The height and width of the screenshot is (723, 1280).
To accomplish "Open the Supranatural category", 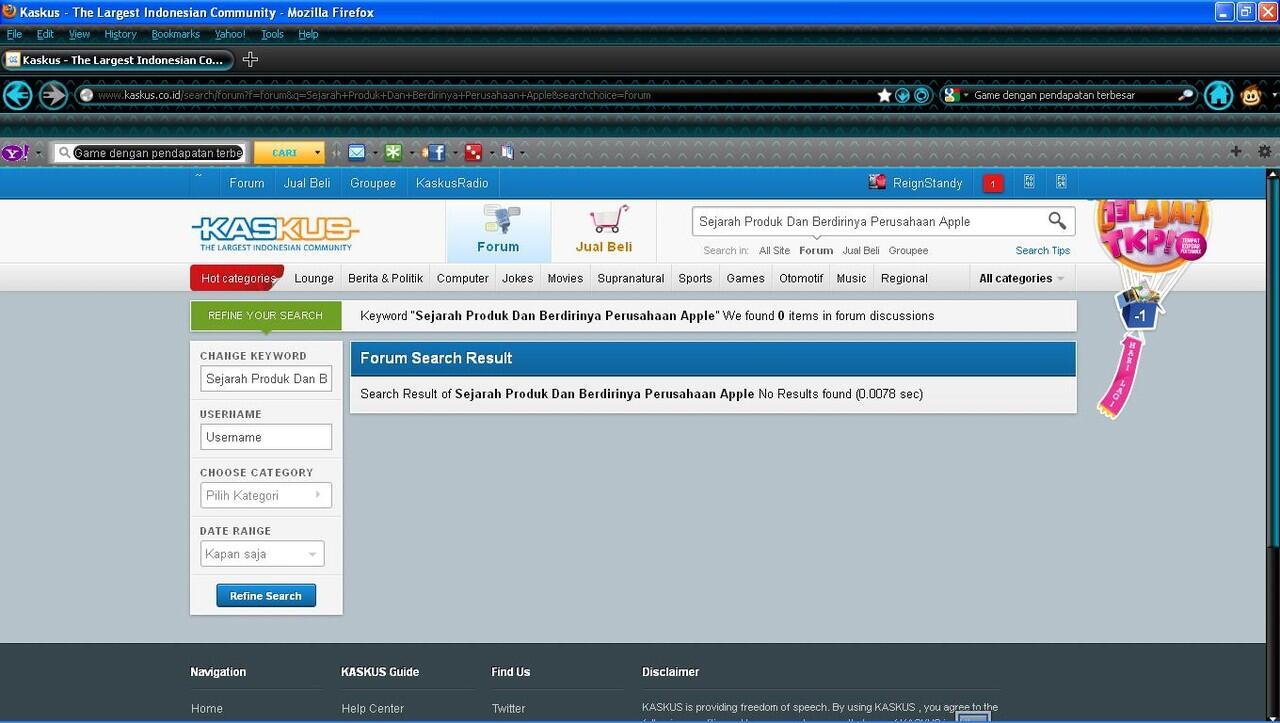I will tap(631, 278).
